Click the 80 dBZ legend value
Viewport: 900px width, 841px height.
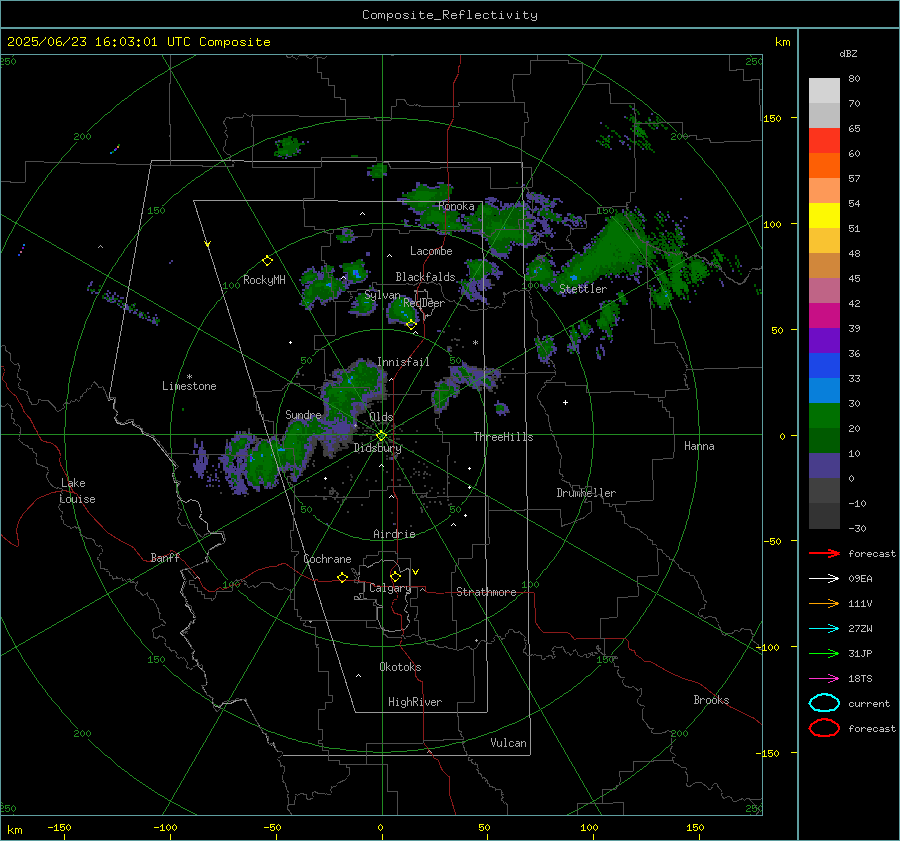pyautogui.click(x=854, y=79)
